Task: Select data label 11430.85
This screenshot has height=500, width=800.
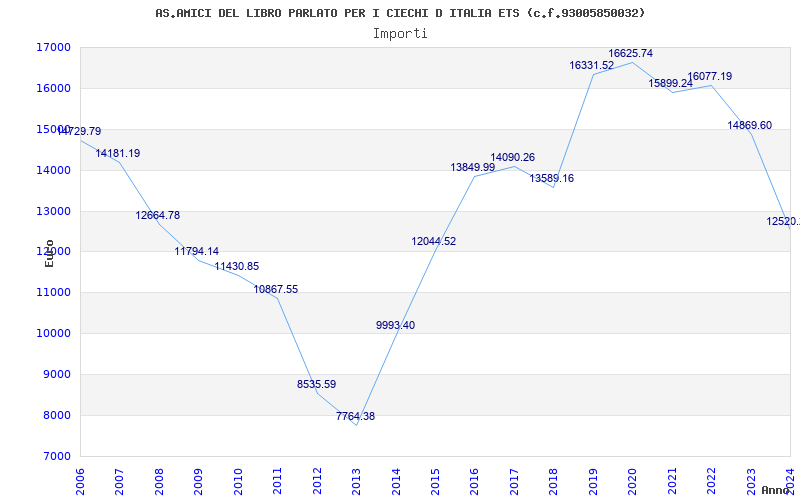Action: click(237, 266)
